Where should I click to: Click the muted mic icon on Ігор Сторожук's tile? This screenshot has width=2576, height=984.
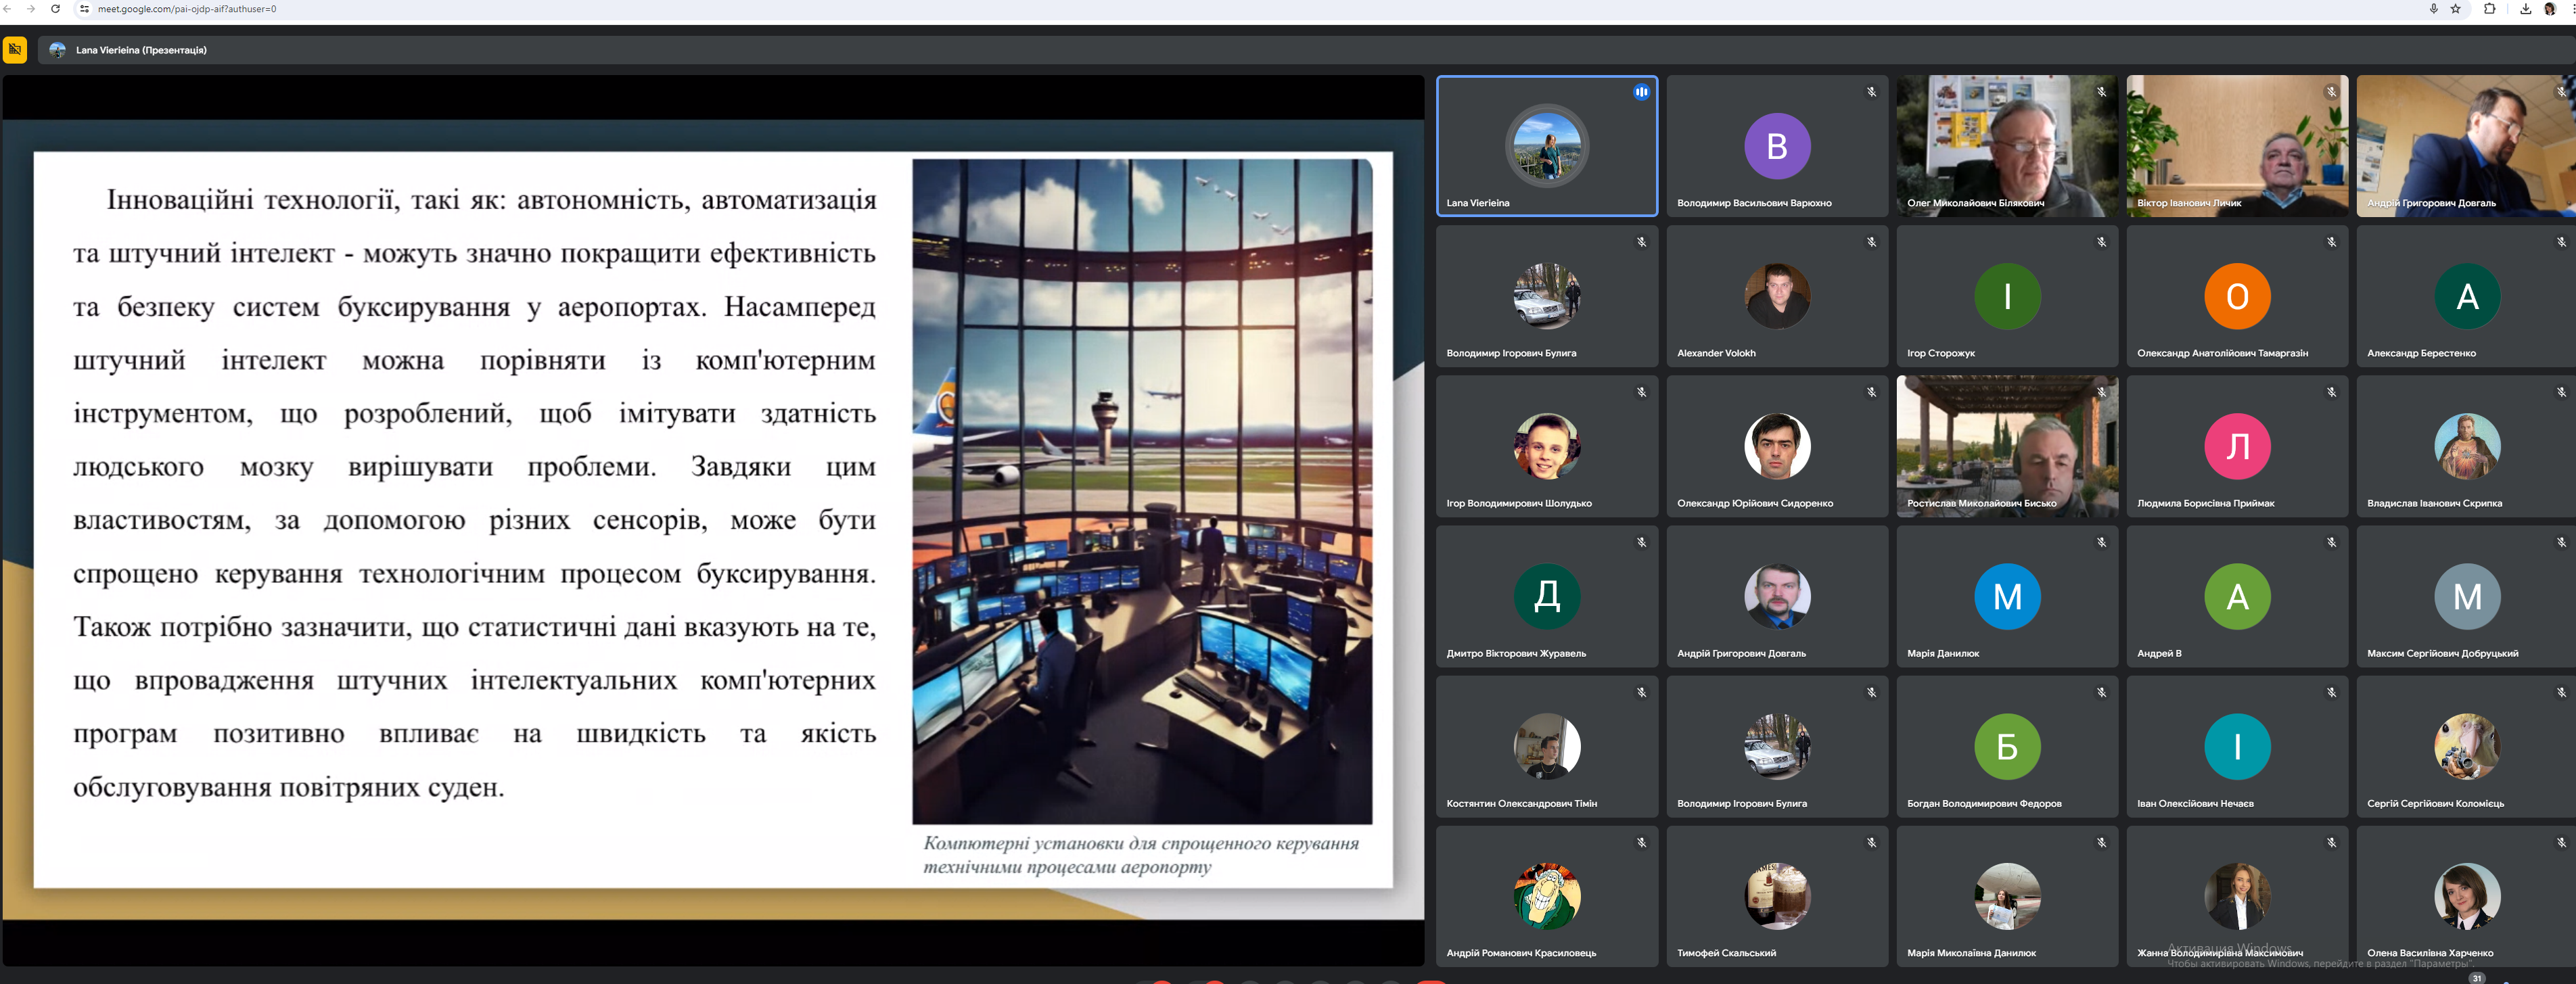click(x=2101, y=242)
